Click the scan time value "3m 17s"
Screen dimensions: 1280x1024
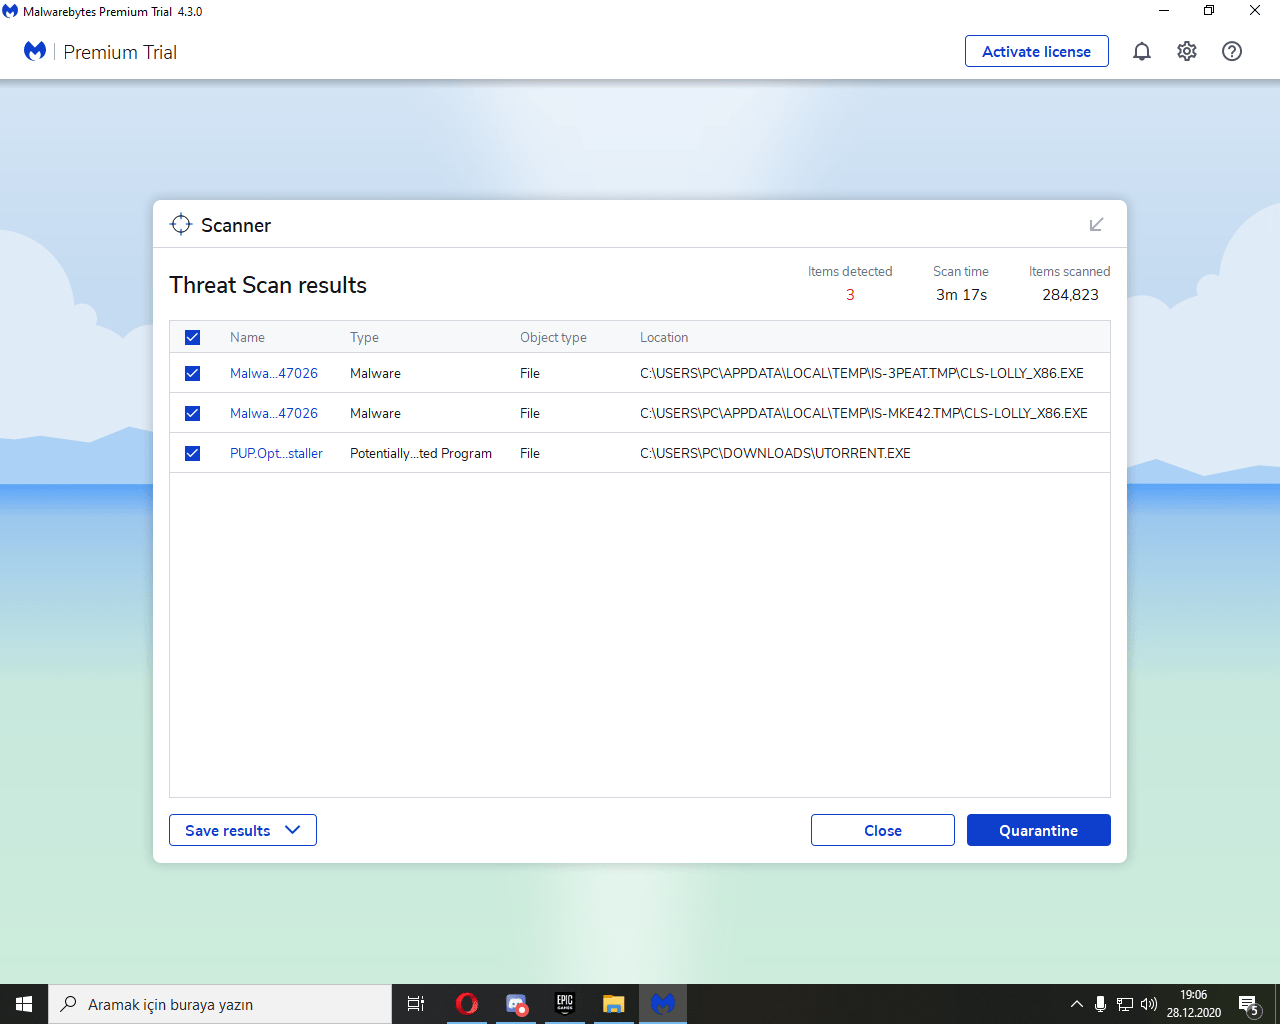pos(961,295)
